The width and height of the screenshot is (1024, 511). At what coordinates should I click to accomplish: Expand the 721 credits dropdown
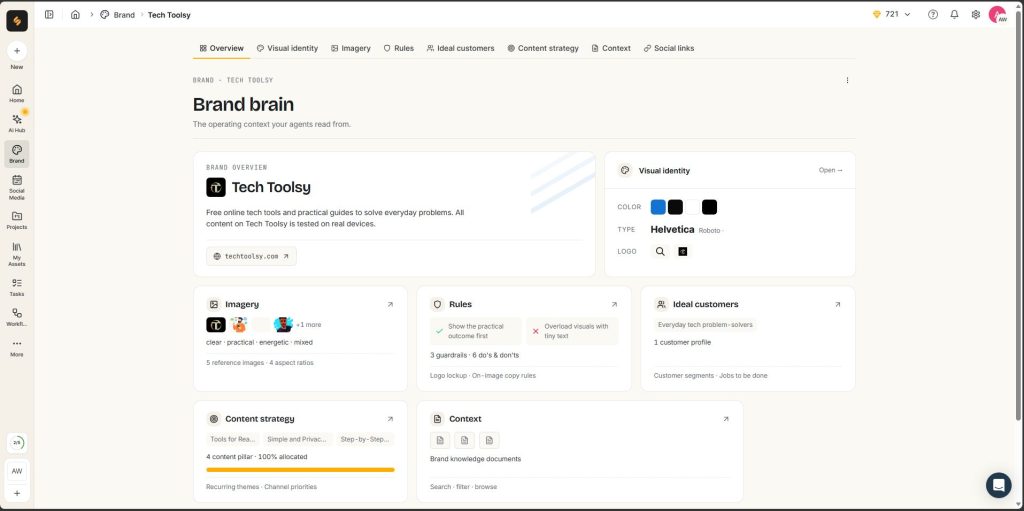(x=891, y=14)
